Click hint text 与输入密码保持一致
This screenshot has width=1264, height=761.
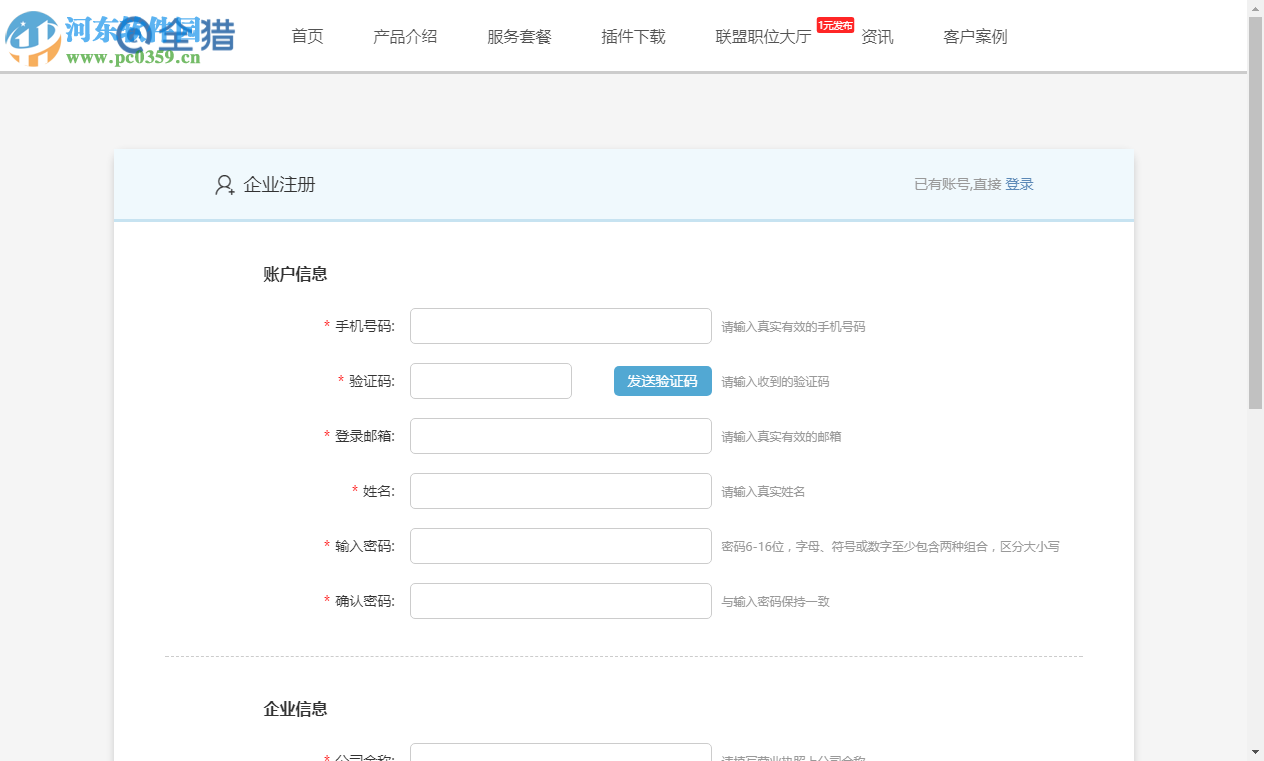click(x=775, y=602)
